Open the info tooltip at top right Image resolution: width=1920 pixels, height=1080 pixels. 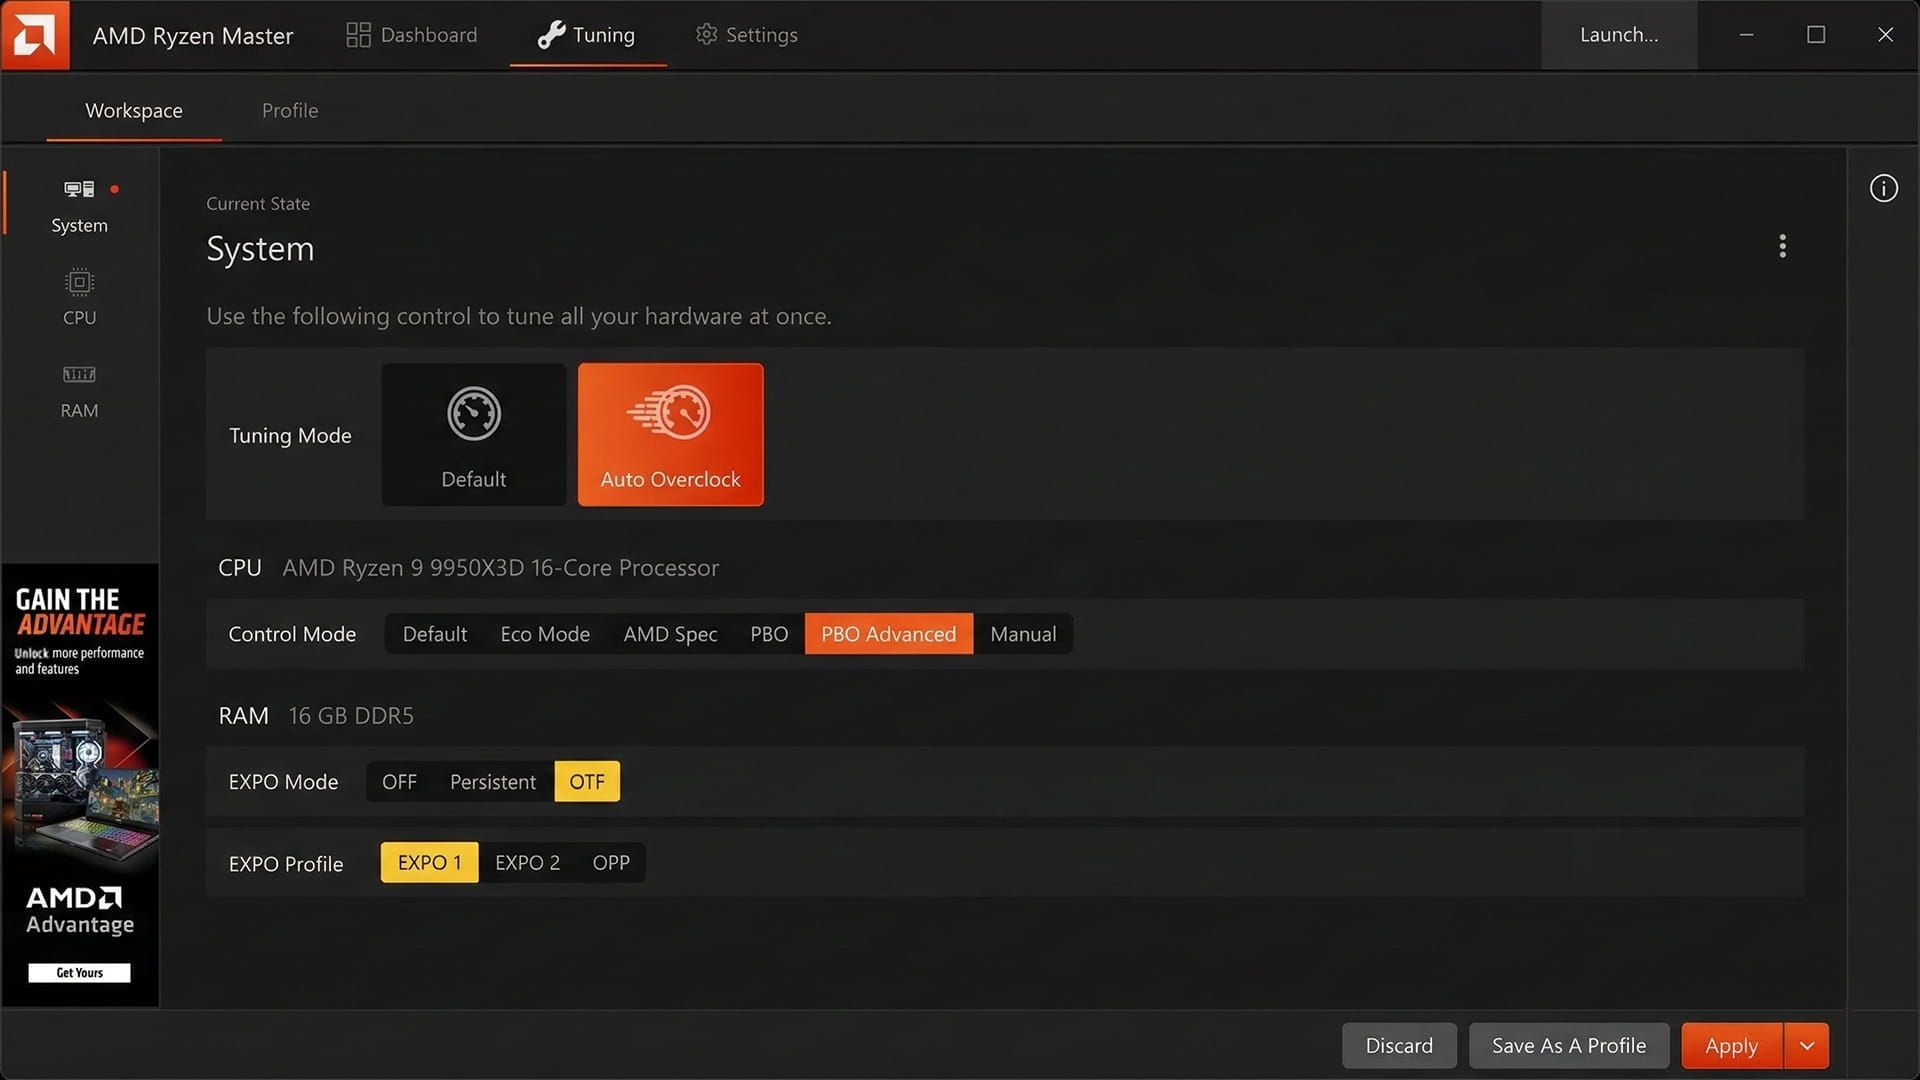point(1883,187)
